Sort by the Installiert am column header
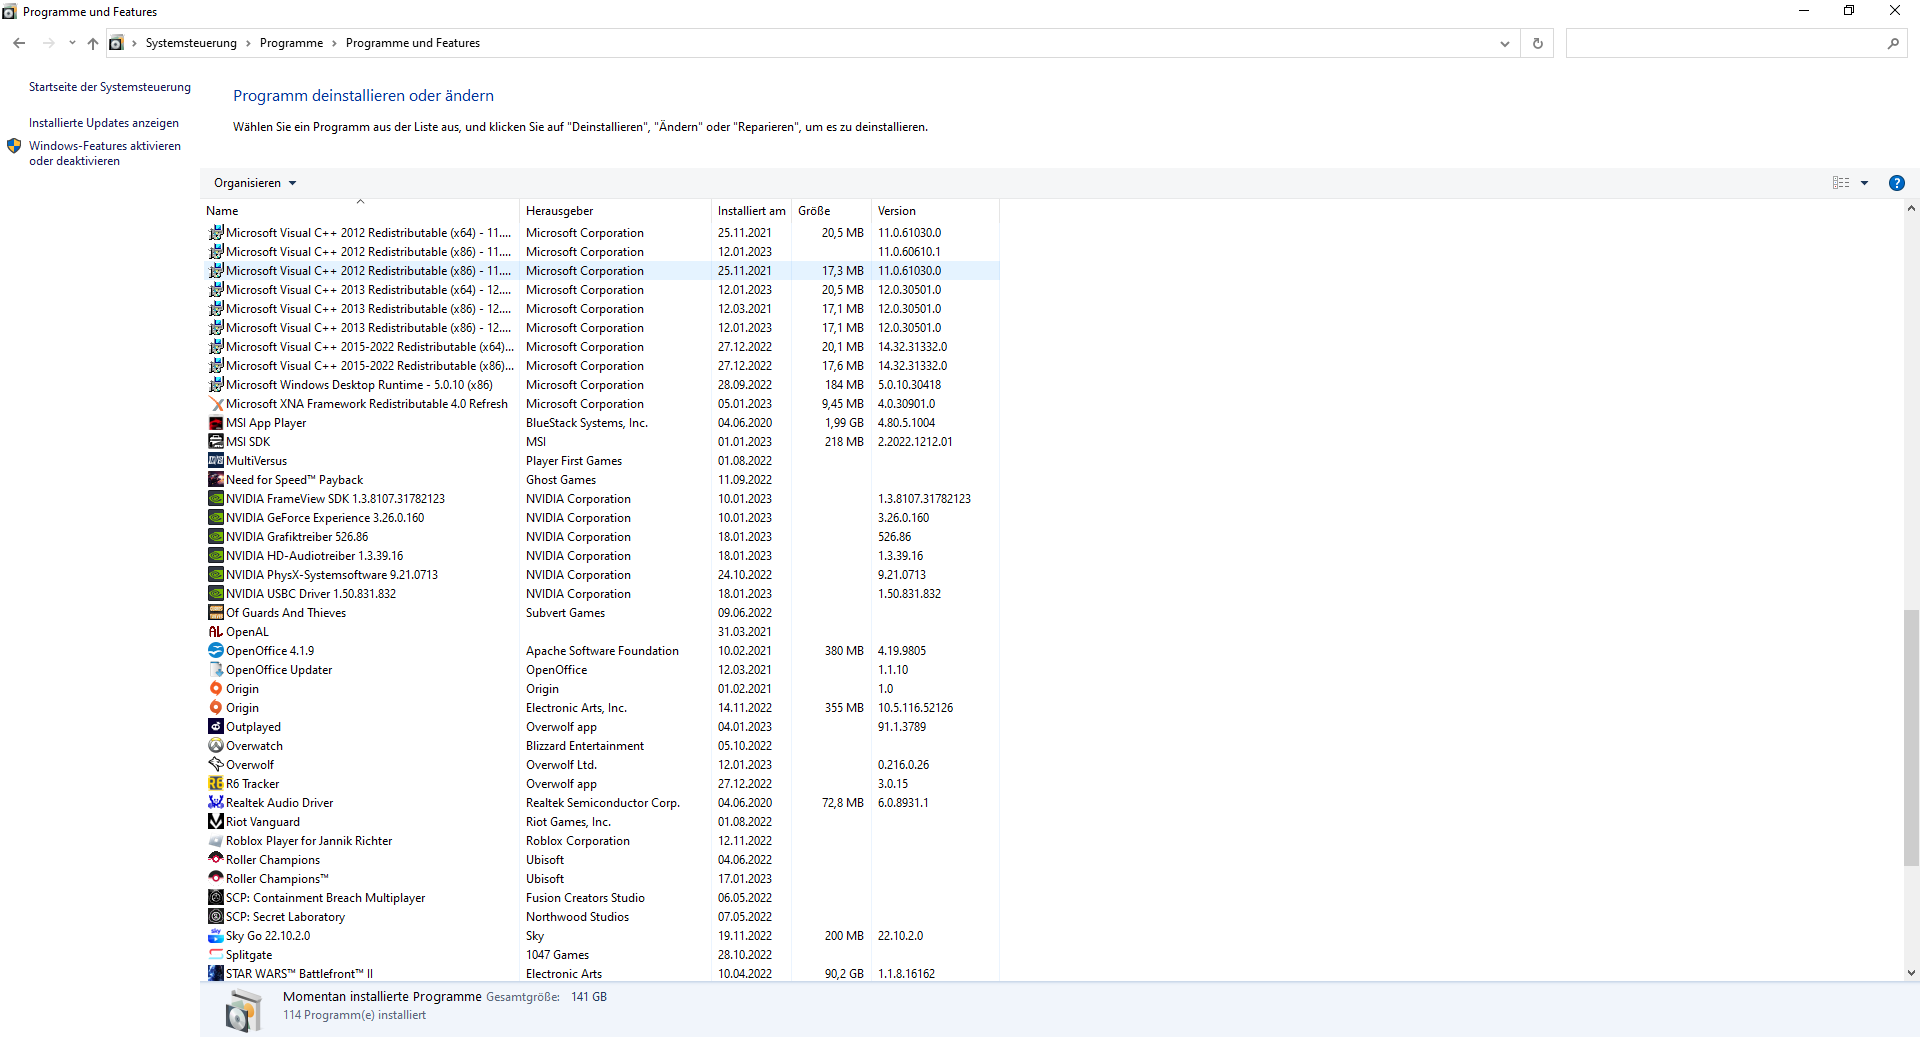 [751, 211]
